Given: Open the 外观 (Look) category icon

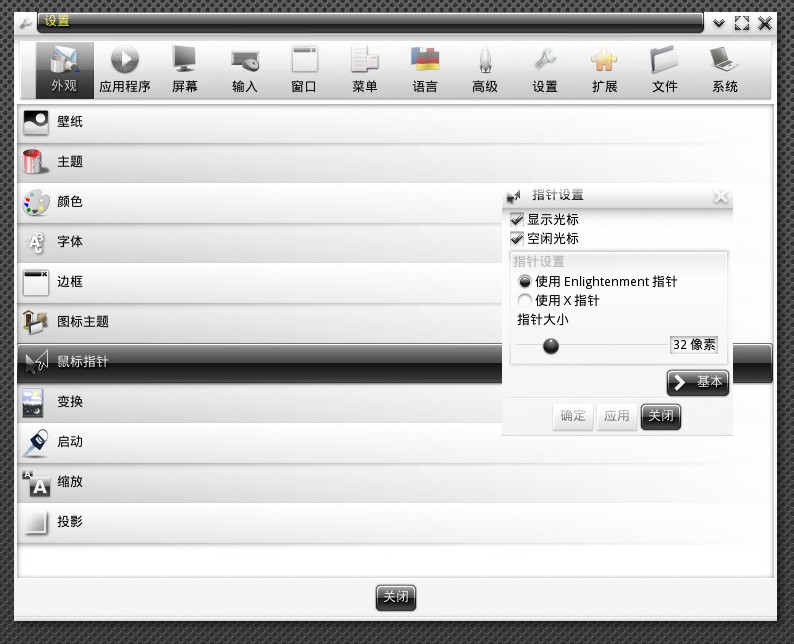Looking at the screenshot, I should pyautogui.click(x=64, y=70).
